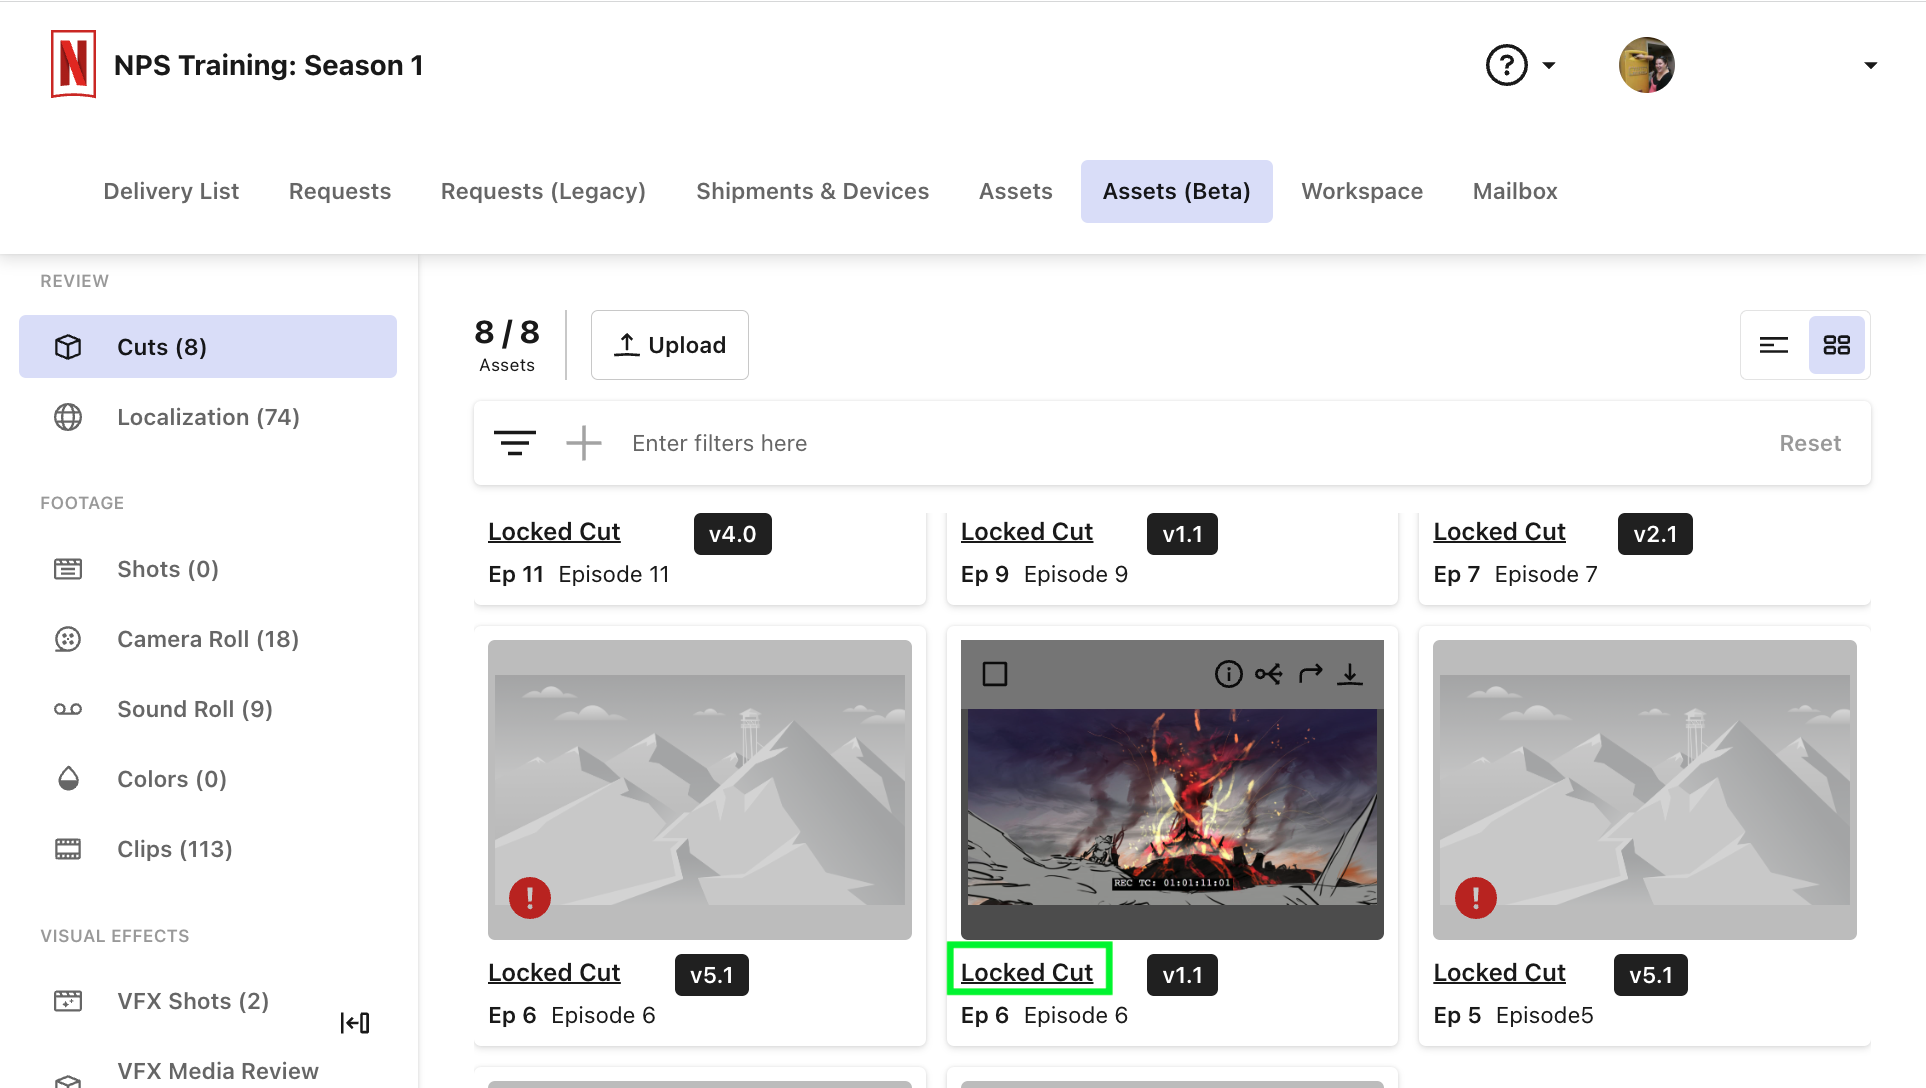Switch to grid view layout

click(1836, 345)
